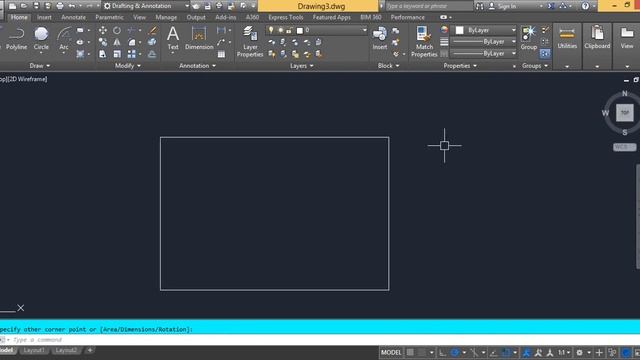Toggle Object Snap in status bar
The width and height of the screenshot is (640, 360).
(x=506, y=352)
